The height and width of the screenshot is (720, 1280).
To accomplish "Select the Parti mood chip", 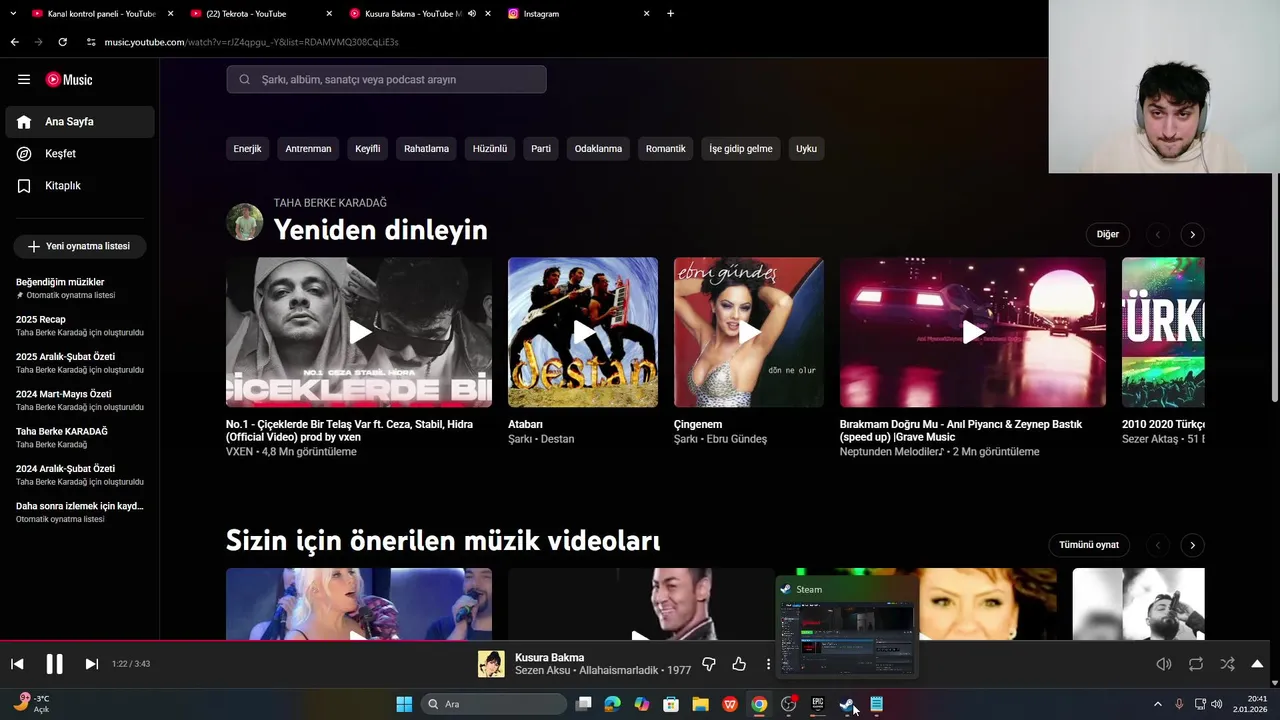I will coord(541,149).
